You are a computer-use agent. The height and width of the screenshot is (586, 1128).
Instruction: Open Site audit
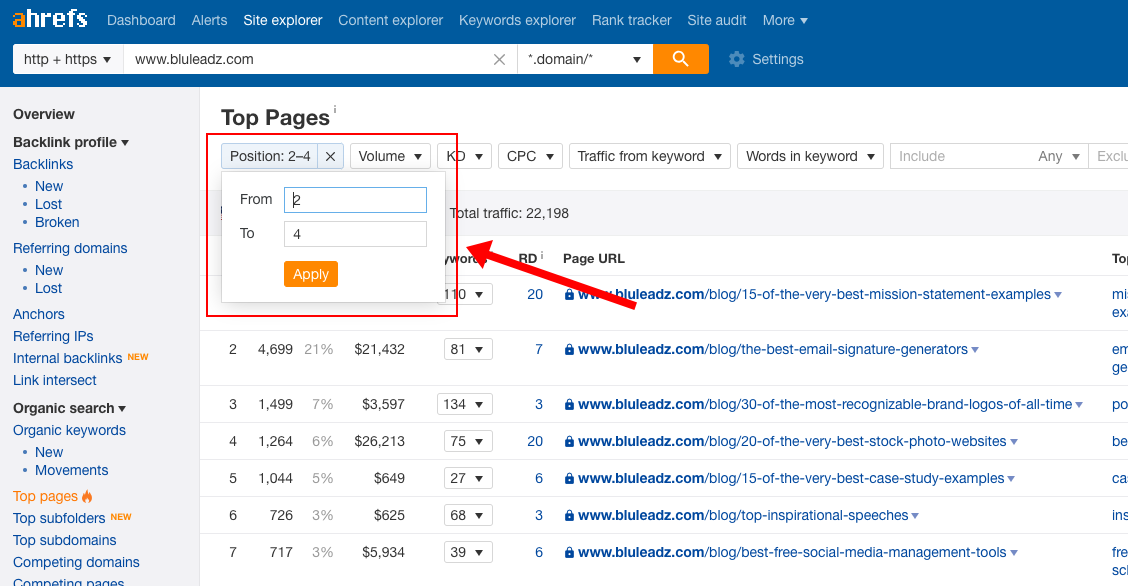tap(717, 20)
